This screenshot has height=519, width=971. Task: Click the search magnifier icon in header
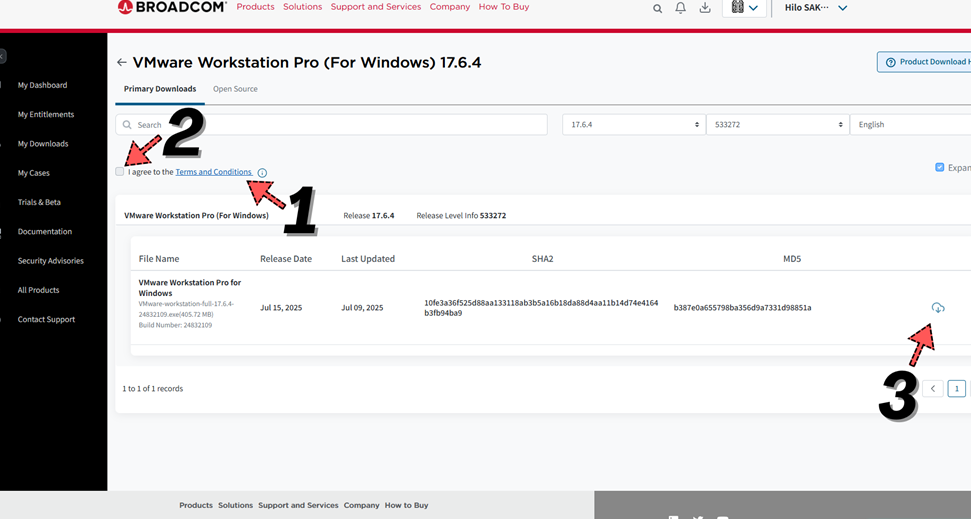657,8
